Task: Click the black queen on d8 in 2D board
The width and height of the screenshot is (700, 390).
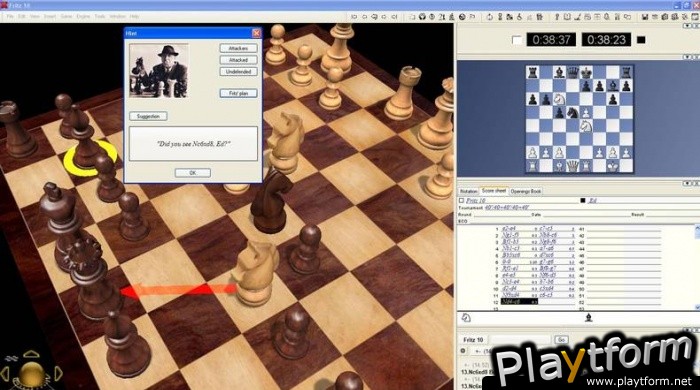Action: pos(572,72)
